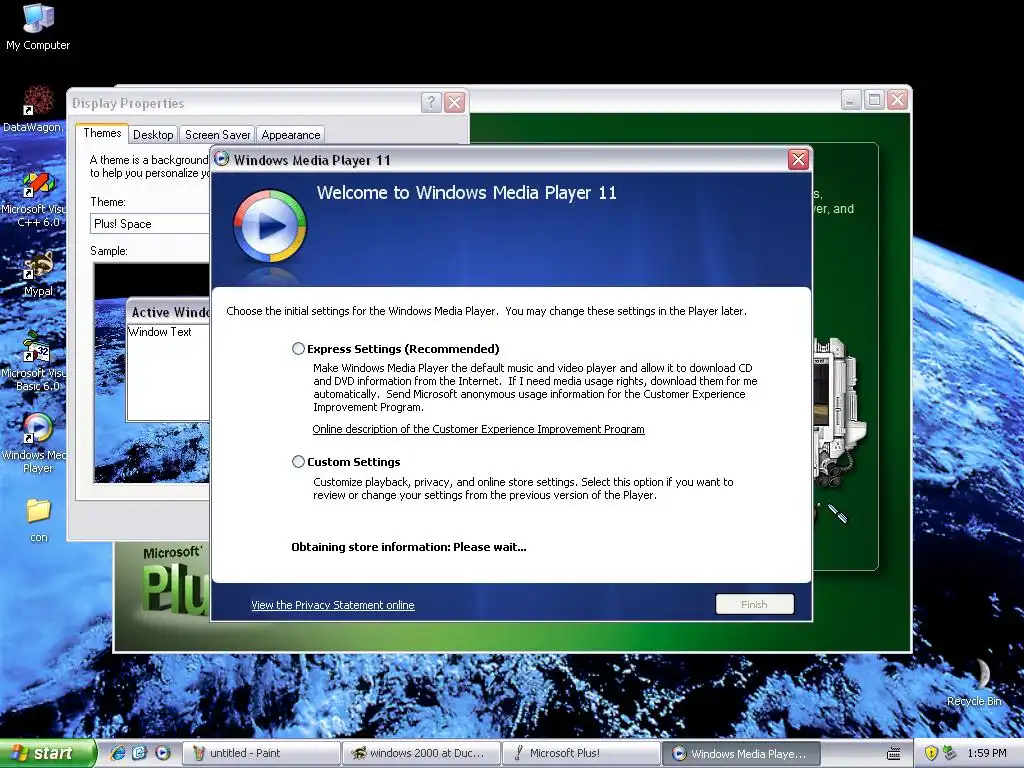
Task: Click the network connection tray icon
Action: 949,753
